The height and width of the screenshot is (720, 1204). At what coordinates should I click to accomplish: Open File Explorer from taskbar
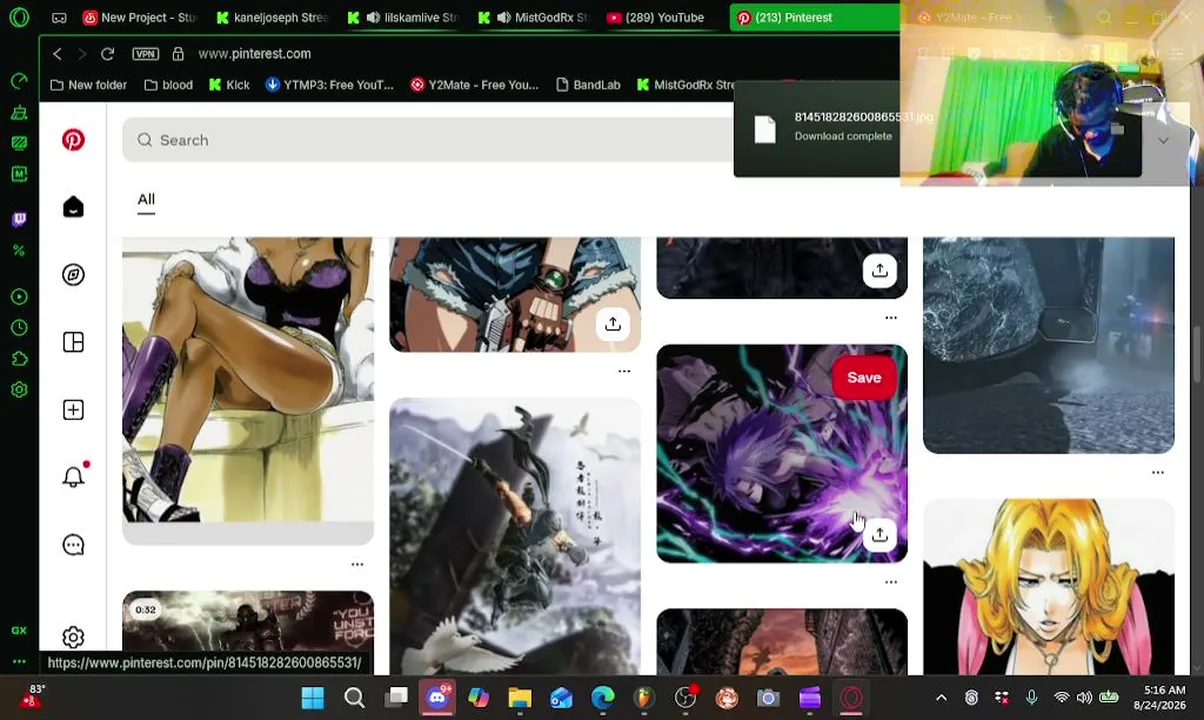point(520,698)
